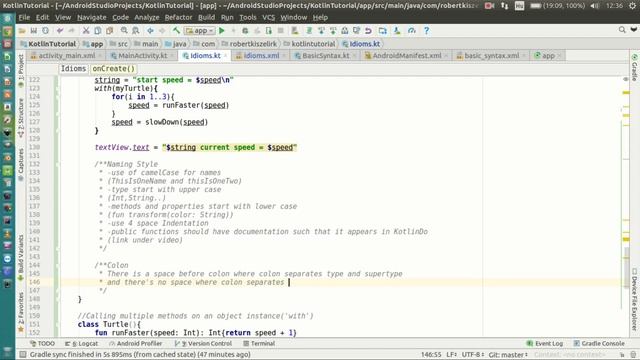Toggle the Build Variants side panel
Image resolution: width=640 pixels, height=360 pixels.
[21, 257]
